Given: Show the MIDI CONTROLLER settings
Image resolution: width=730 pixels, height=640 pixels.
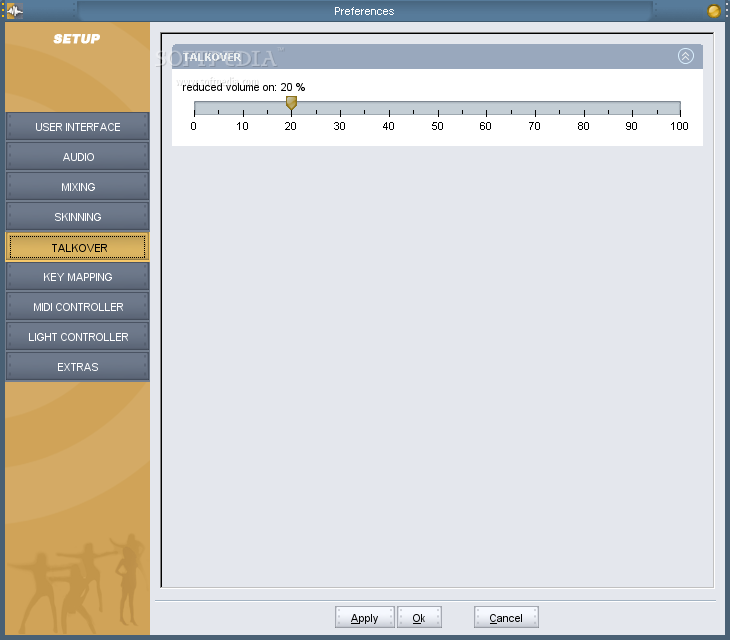Looking at the screenshot, I should (77, 307).
